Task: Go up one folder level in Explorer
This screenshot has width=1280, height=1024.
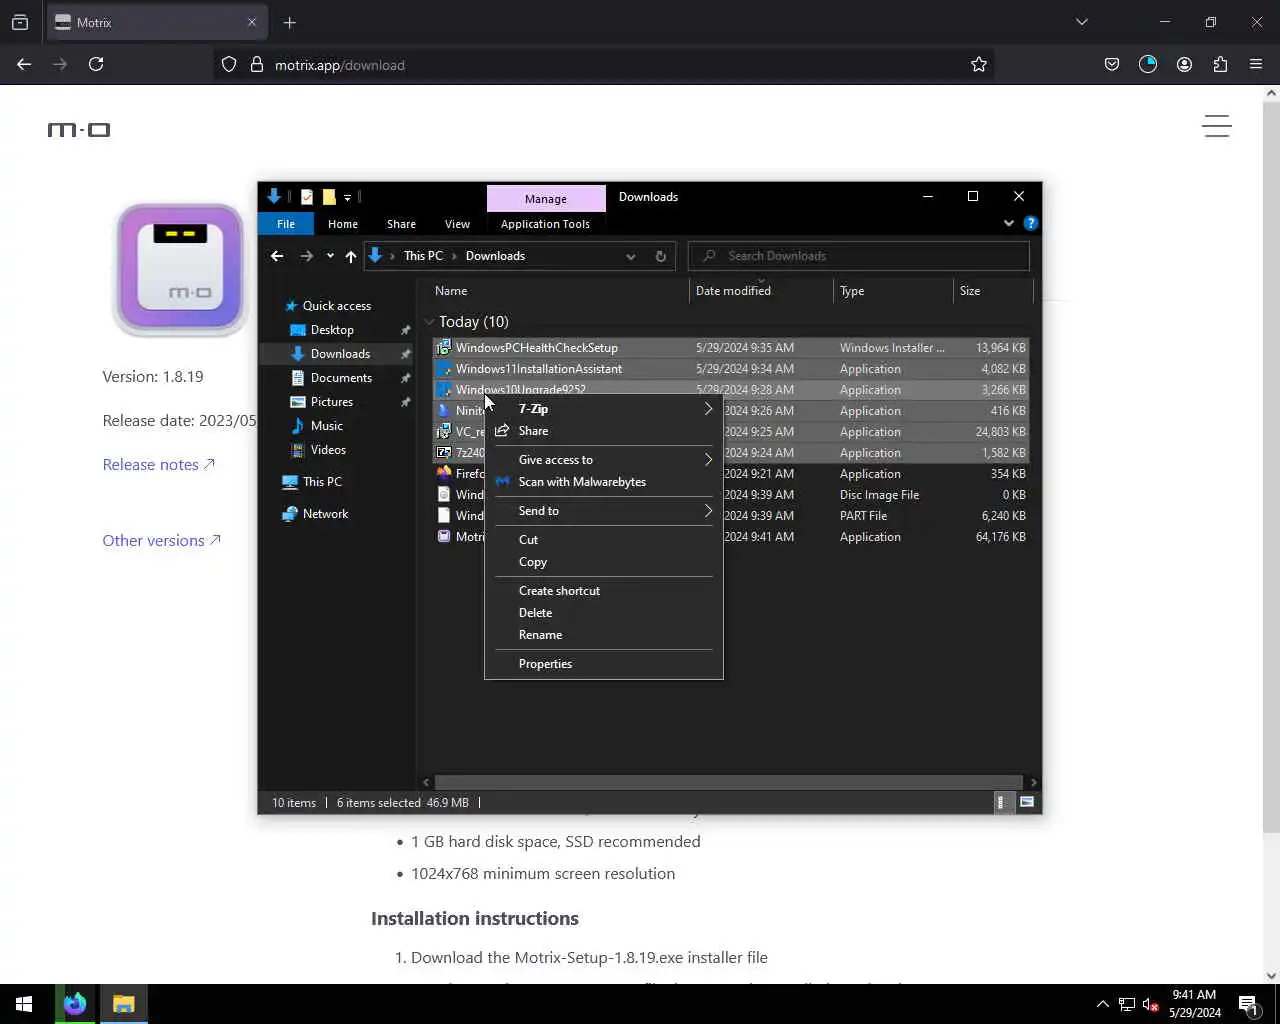Action: point(350,256)
